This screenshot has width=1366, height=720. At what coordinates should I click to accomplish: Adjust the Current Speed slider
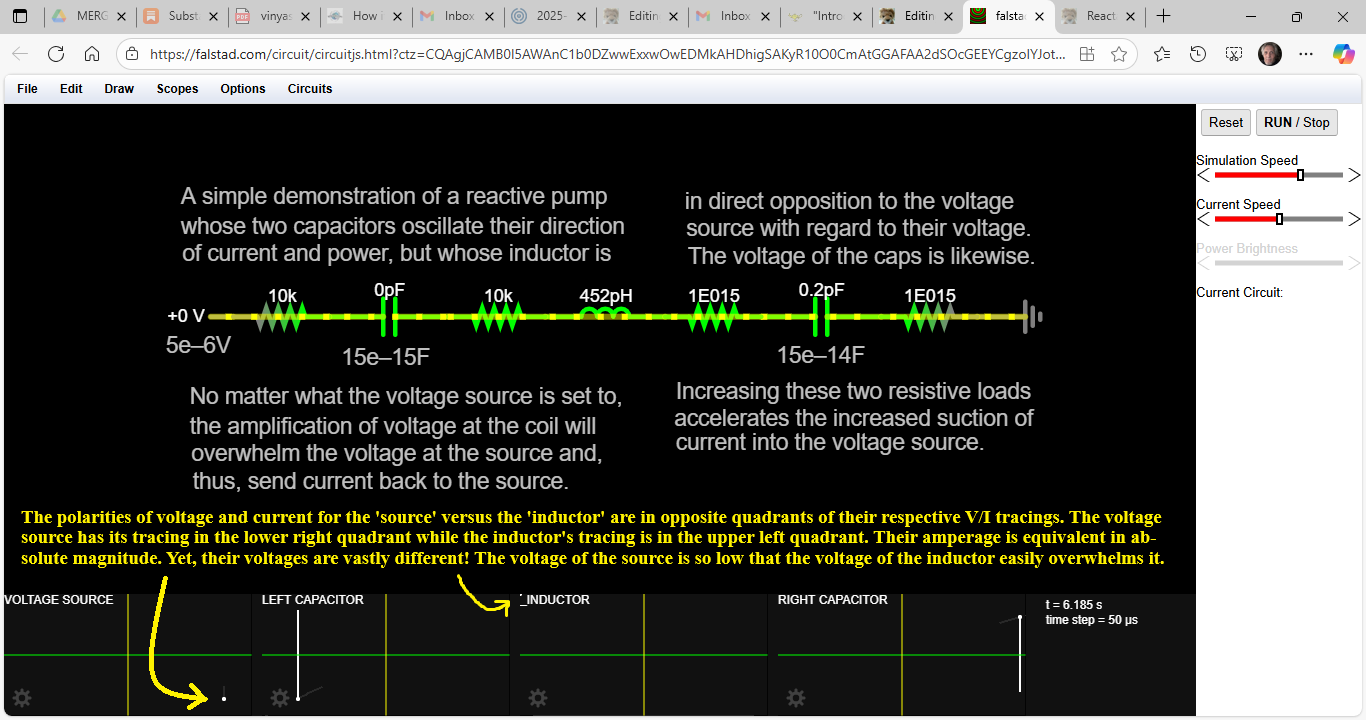coord(1279,219)
